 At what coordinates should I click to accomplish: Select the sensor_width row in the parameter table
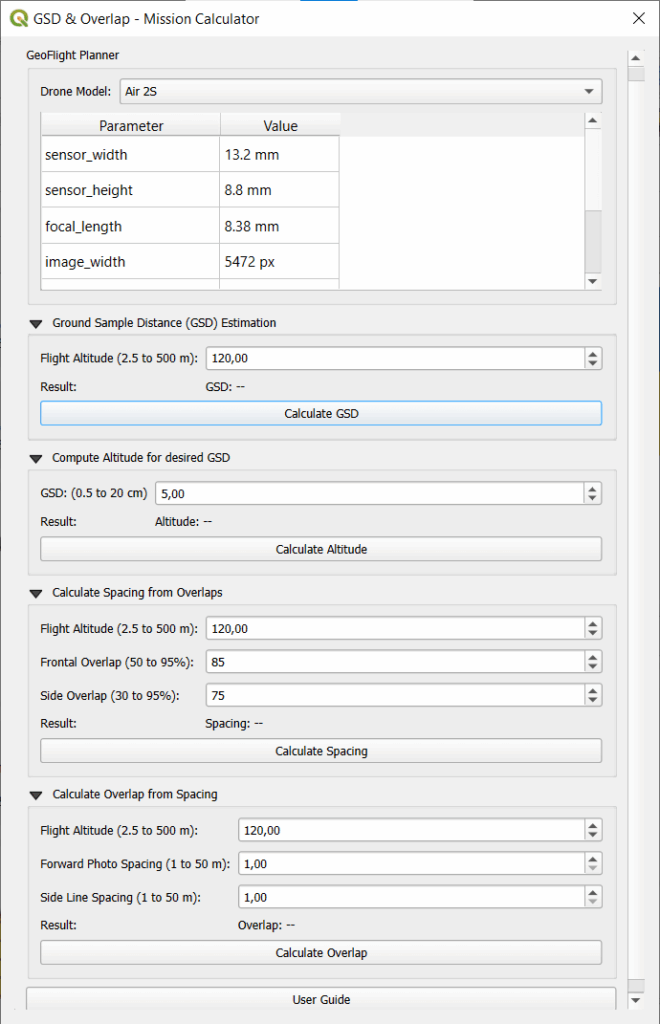(x=129, y=155)
